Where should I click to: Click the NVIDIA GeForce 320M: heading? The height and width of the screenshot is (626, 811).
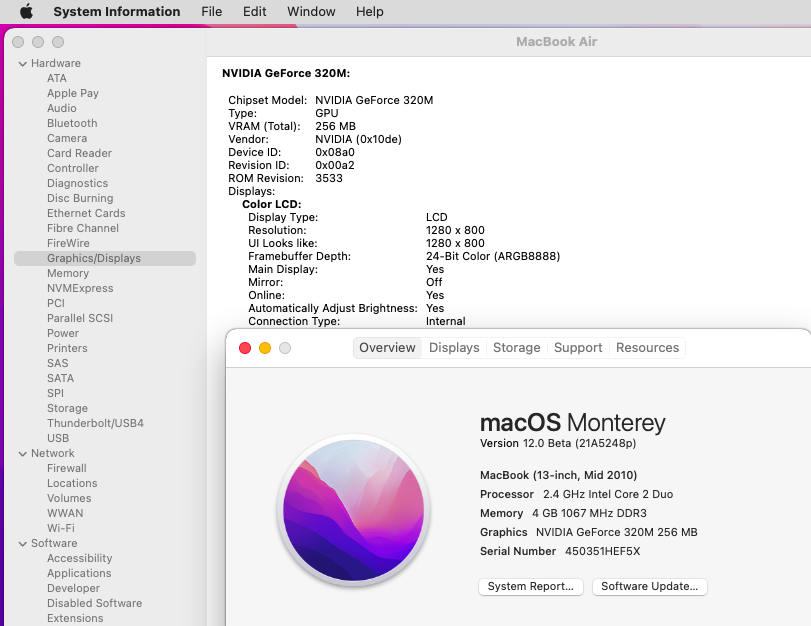pyautogui.click(x=286, y=73)
